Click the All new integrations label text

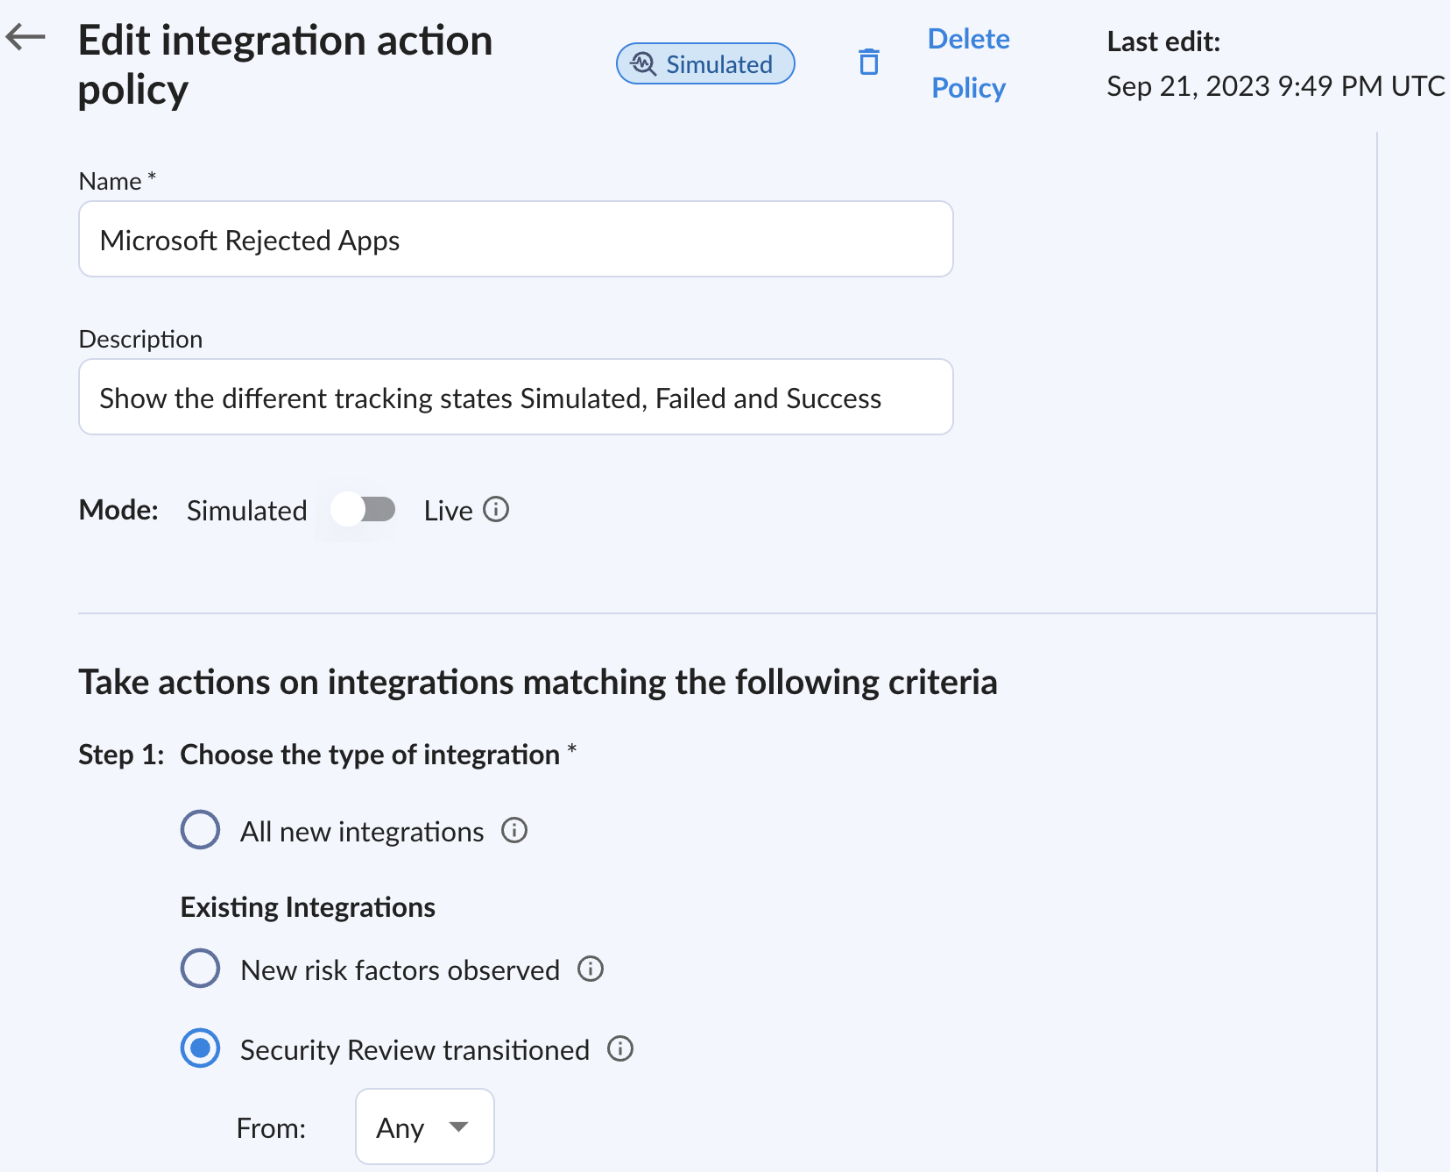click(361, 832)
